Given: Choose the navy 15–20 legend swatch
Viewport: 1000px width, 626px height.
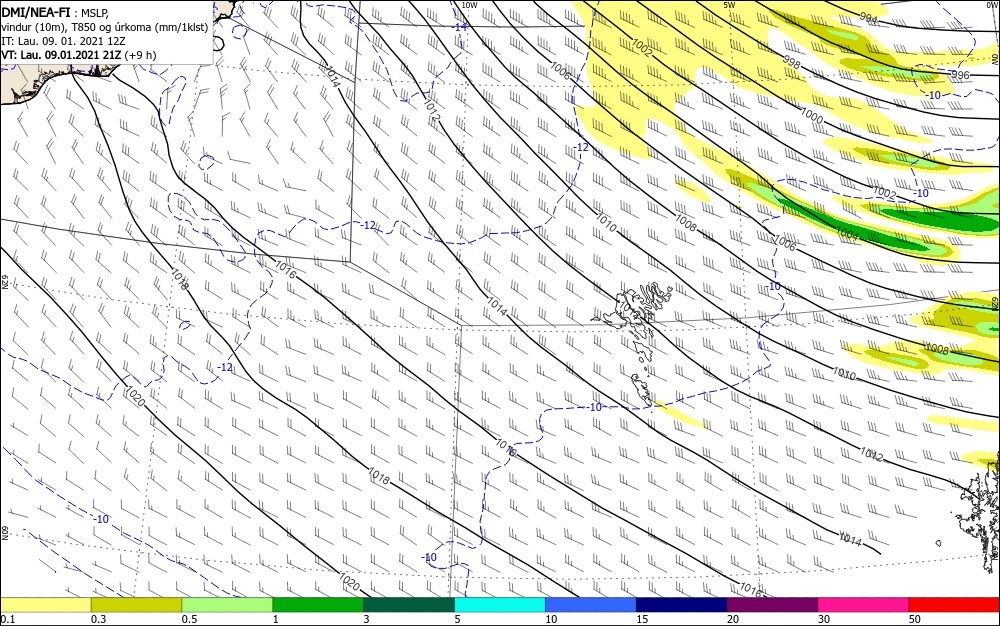Looking at the screenshot, I should 682,605.
